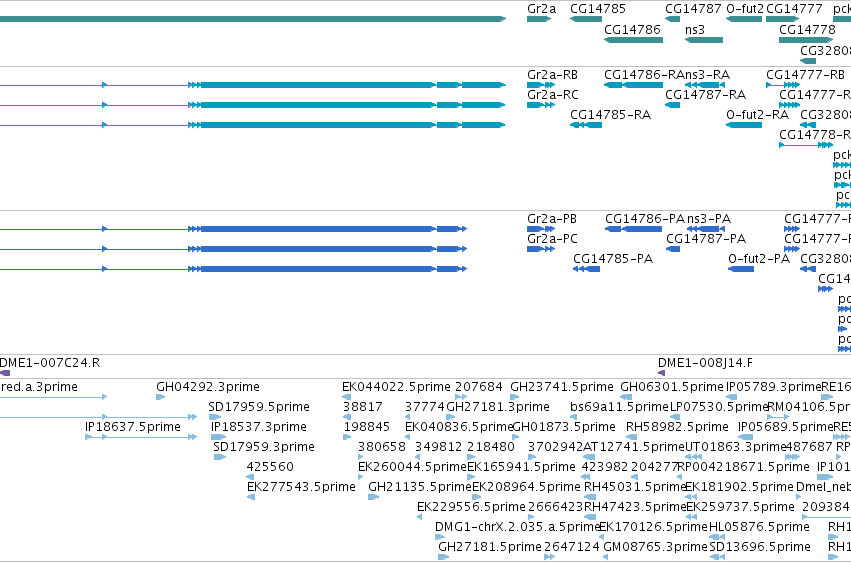
Task: Click the CG14787 gene label
Action: pyautogui.click(x=693, y=9)
